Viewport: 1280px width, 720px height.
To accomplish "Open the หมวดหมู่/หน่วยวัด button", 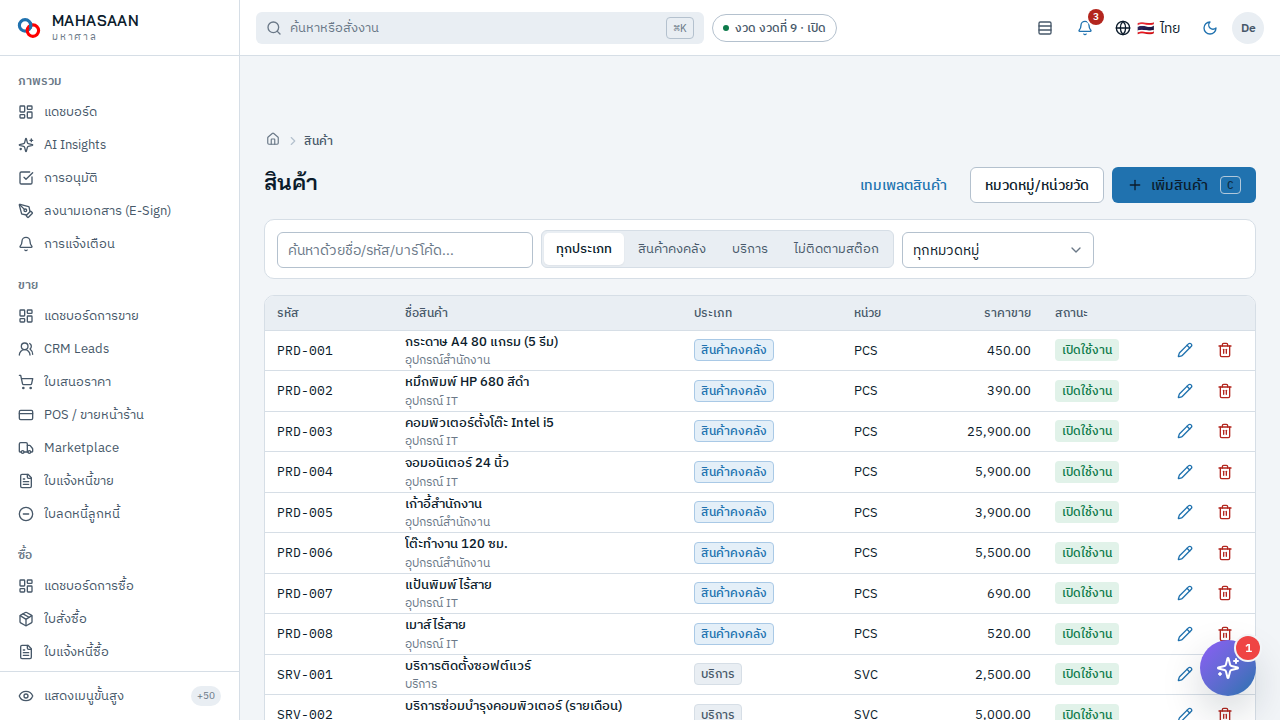I will (x=1037, y=185).
